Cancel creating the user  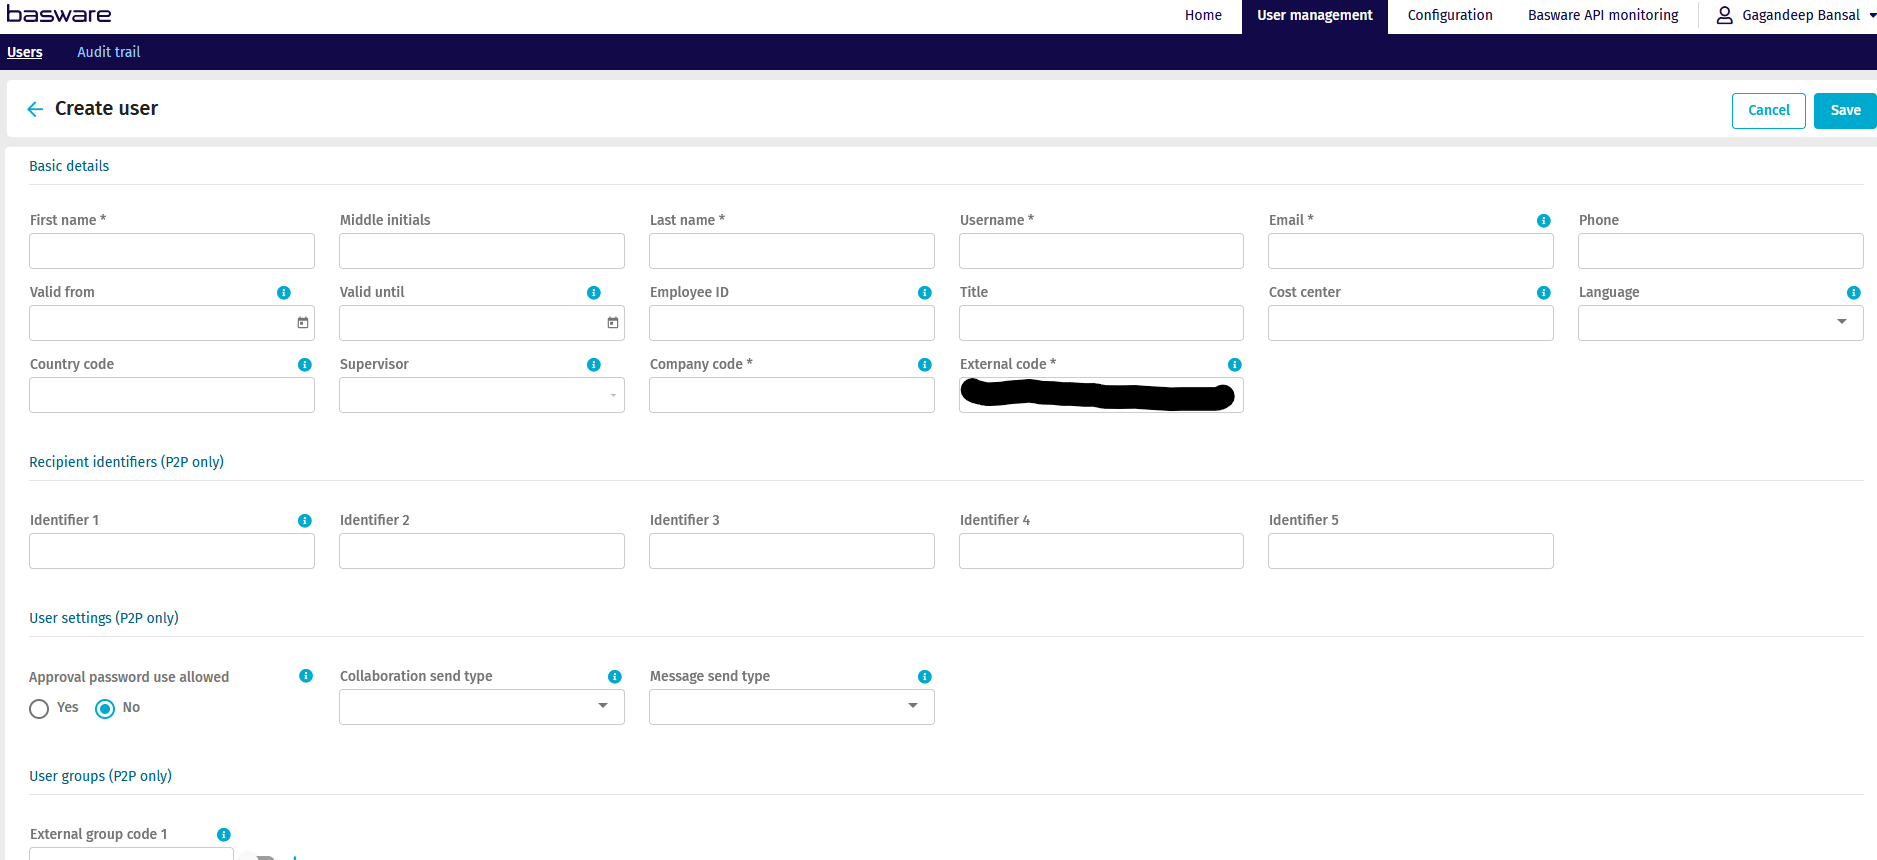pos(1768,111)
